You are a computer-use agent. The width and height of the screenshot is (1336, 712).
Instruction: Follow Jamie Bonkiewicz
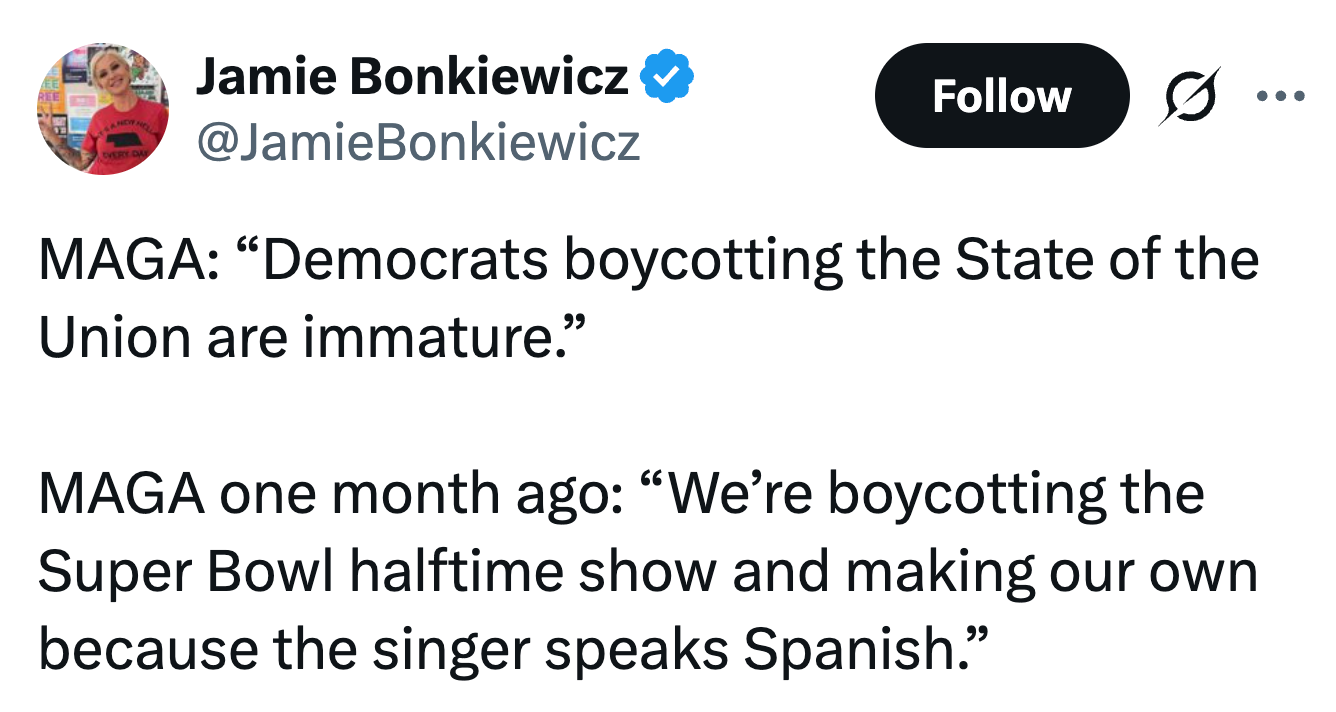pos(1001,97)
